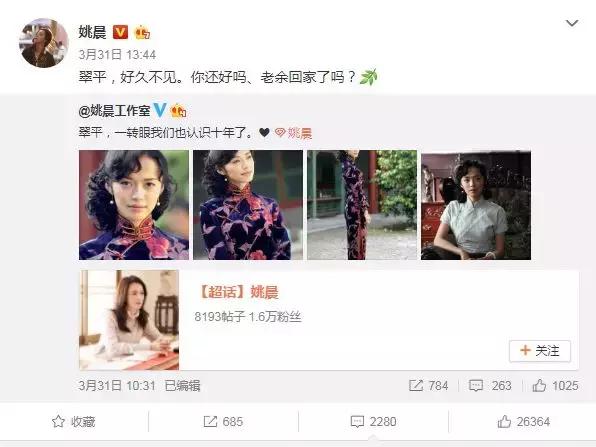Click the crown membership badge beside 姚晨

143,33
